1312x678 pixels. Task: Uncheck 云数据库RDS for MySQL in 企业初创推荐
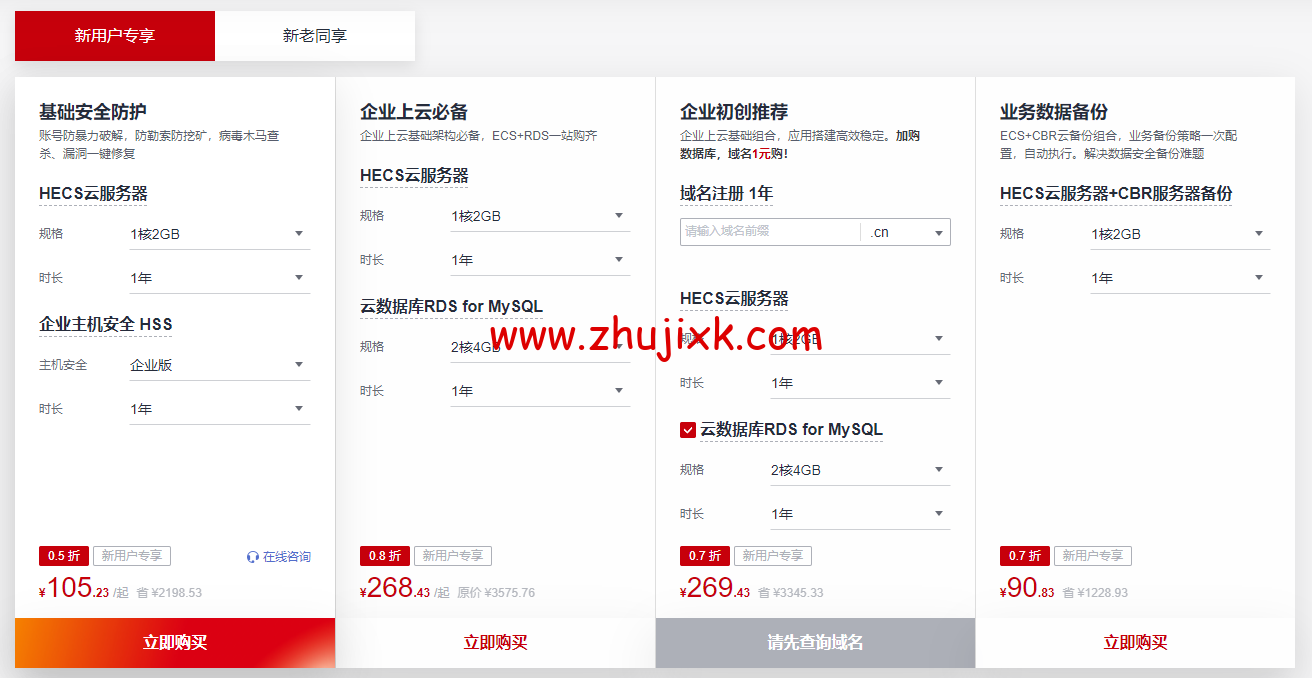point(687,429)
